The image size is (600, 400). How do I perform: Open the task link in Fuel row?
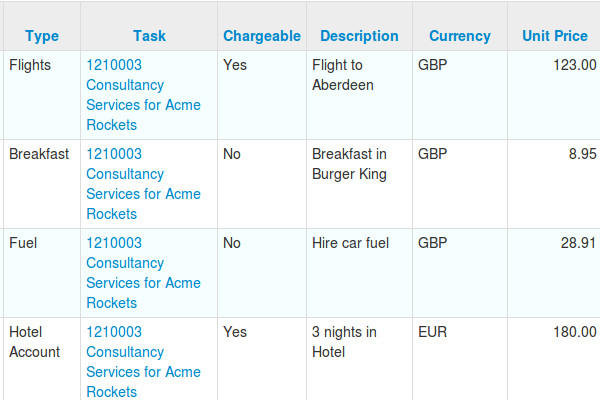(143, 273)
